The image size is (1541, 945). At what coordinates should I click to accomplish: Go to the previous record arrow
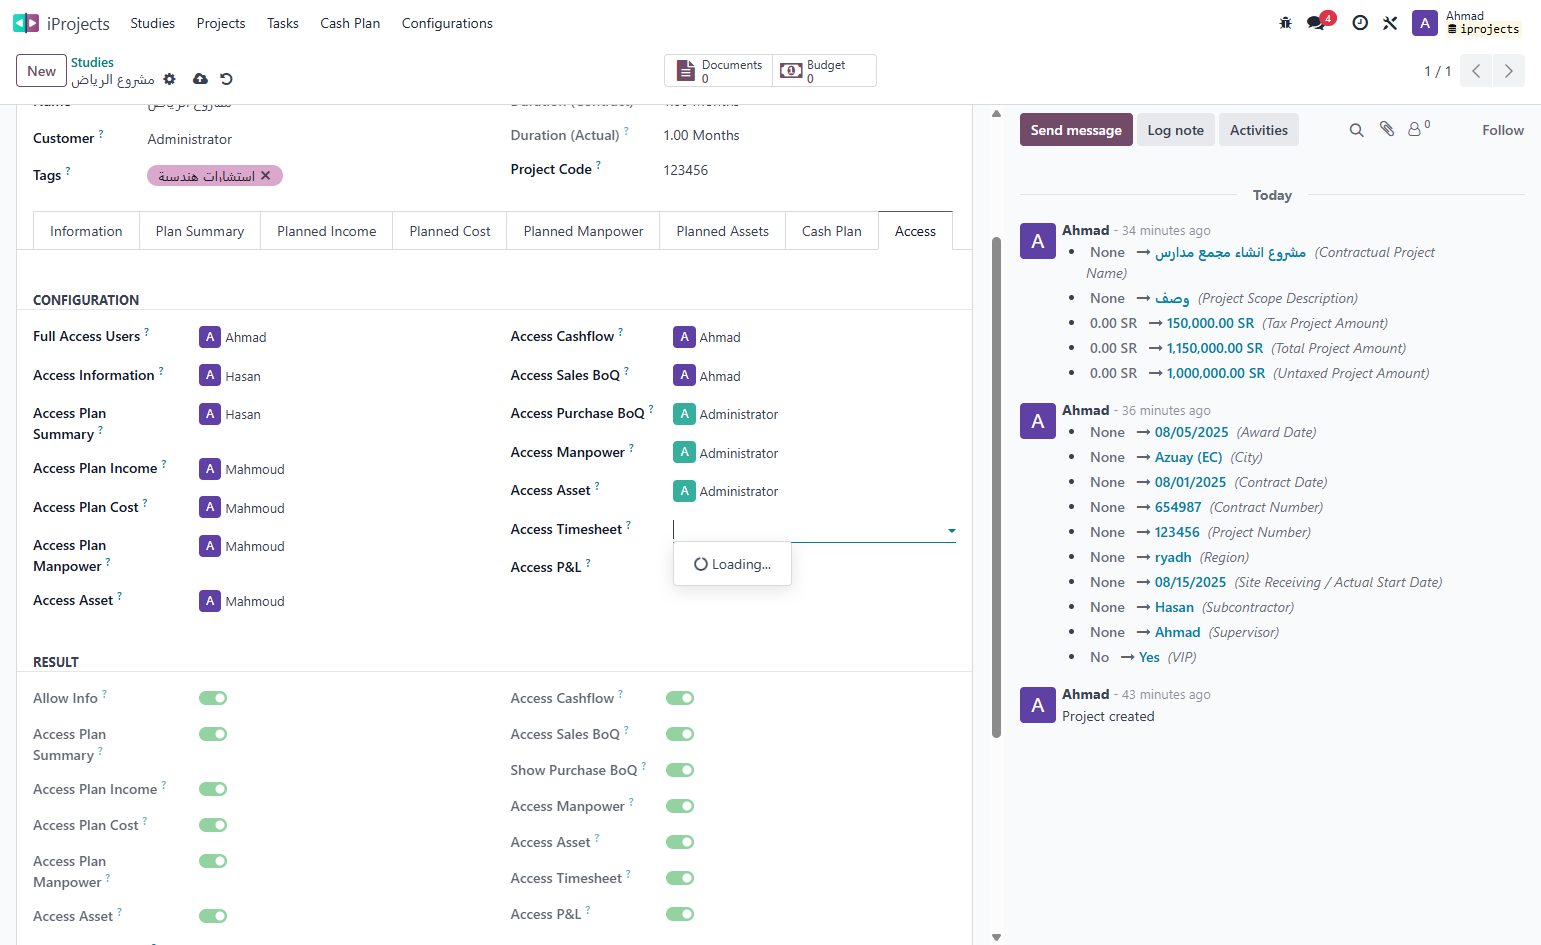(1476, 71)
